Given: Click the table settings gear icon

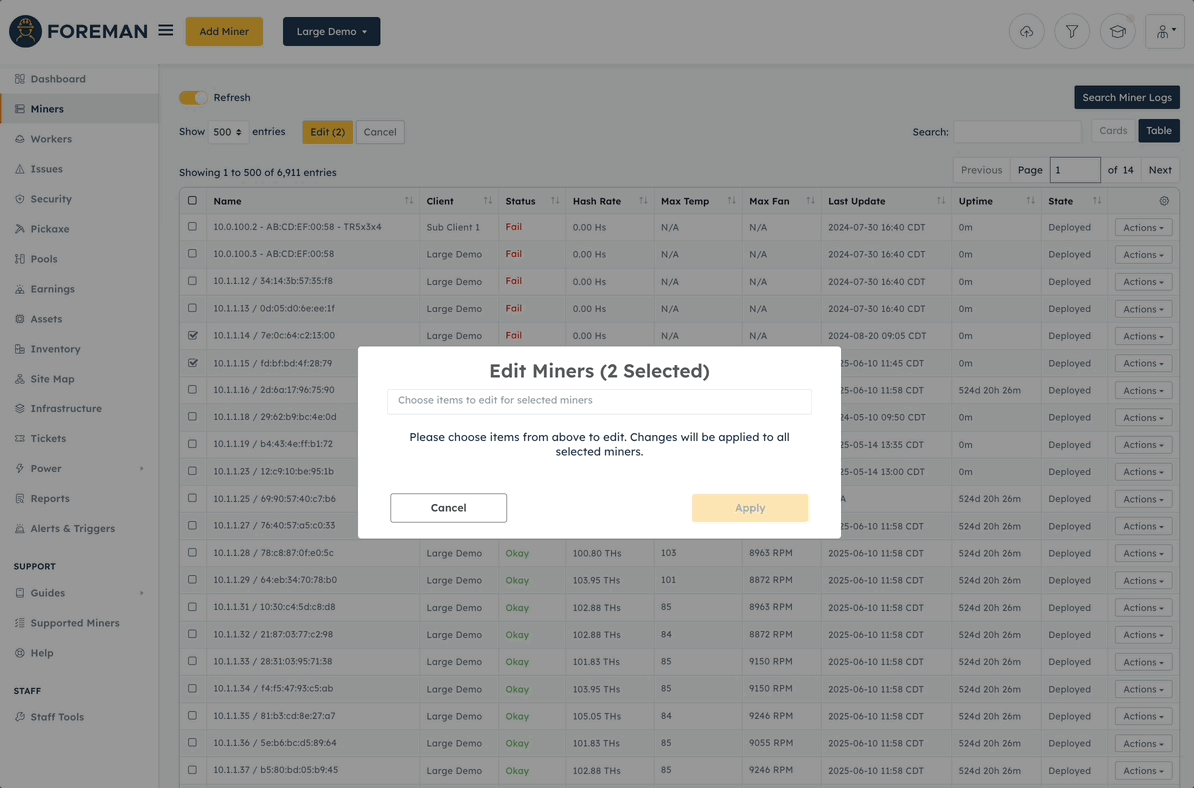Looking at the screenshot, I should (x=1164, y=201).
